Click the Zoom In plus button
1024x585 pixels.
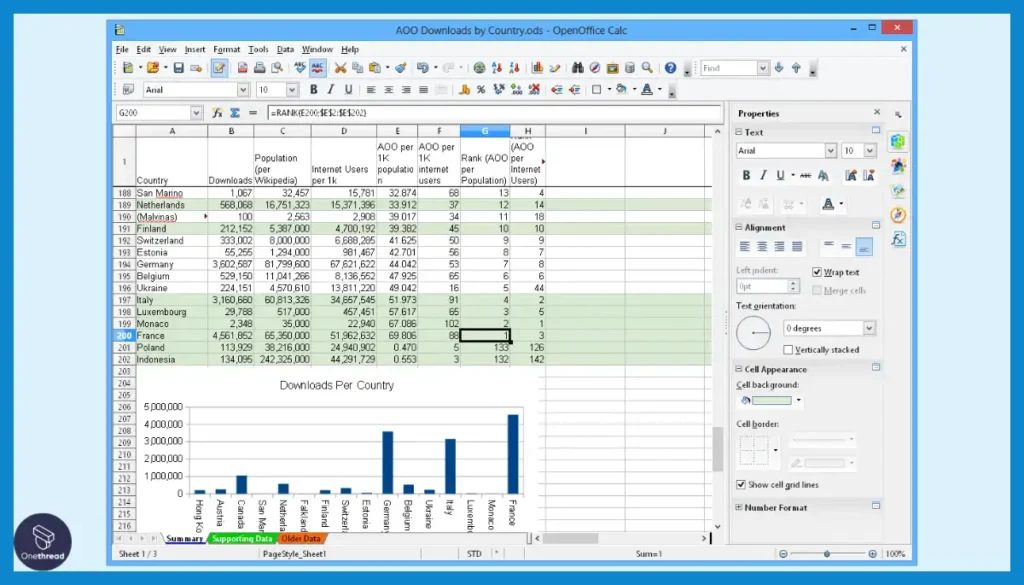click(x=872, y=554)
